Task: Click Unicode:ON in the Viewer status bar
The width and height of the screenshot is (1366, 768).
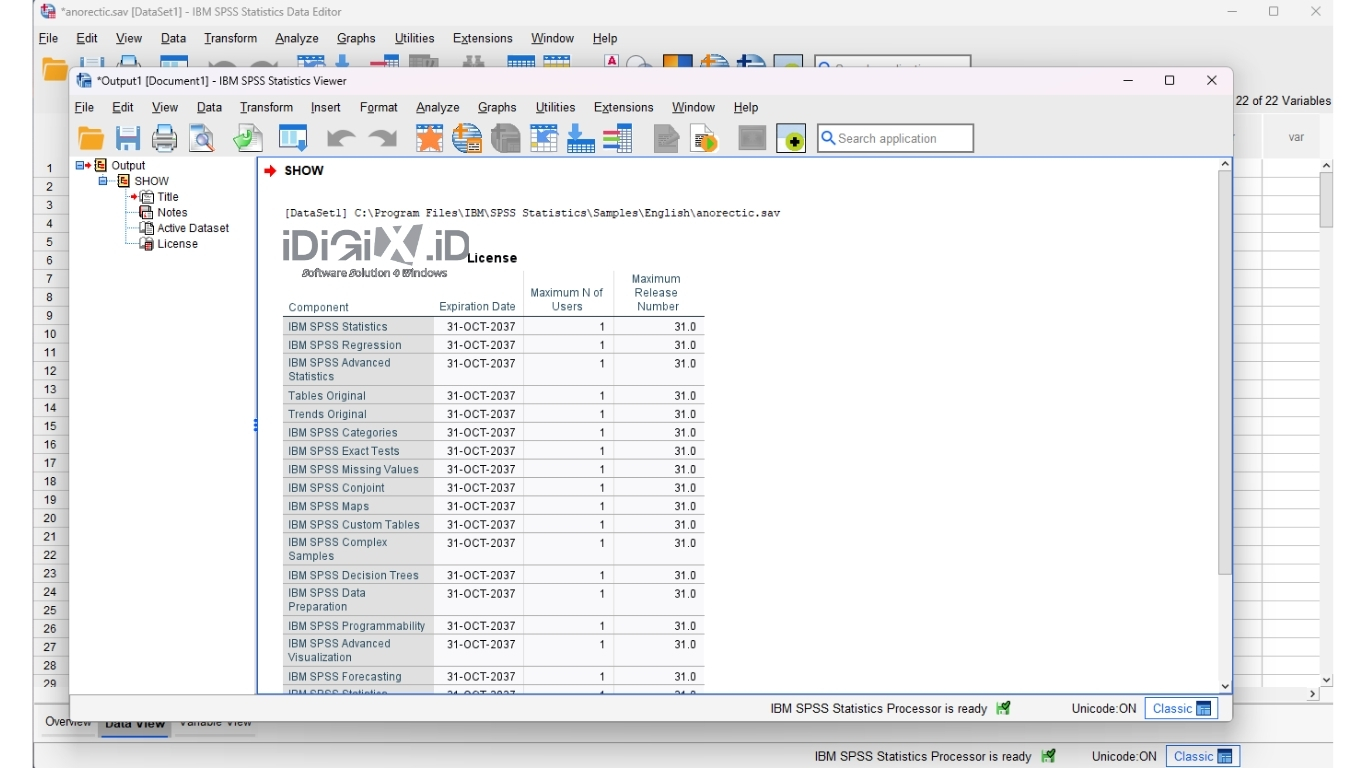Action: click(1104, 708)
